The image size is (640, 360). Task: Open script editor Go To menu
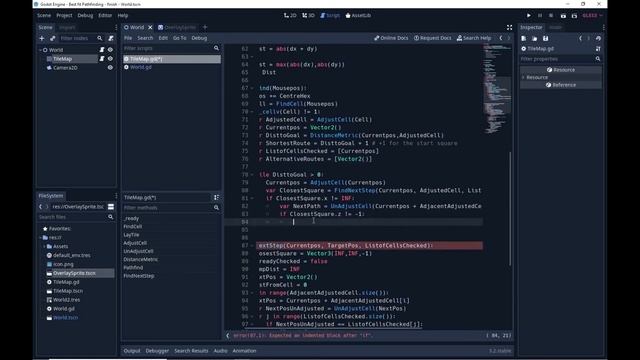[180, 38]
